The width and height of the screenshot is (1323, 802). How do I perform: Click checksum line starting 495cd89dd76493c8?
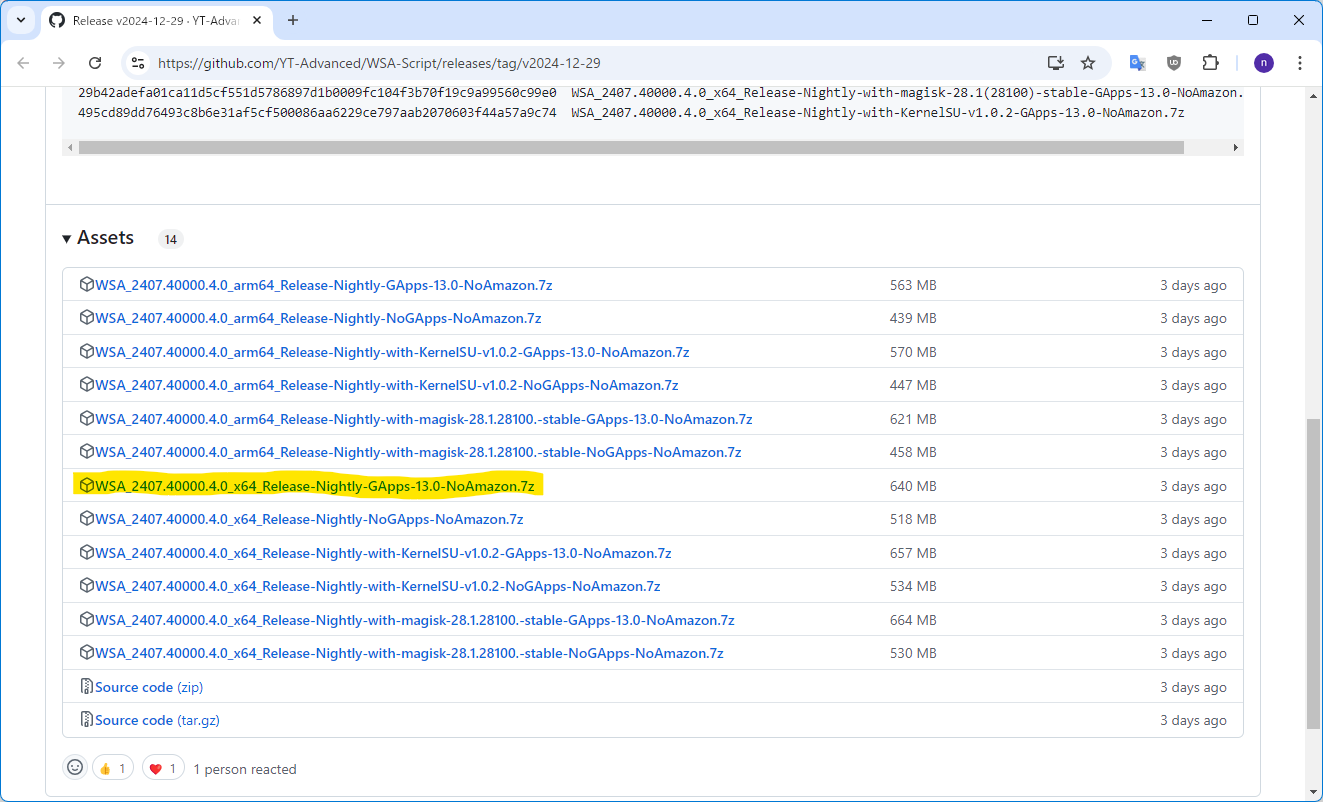coord(631,113)
